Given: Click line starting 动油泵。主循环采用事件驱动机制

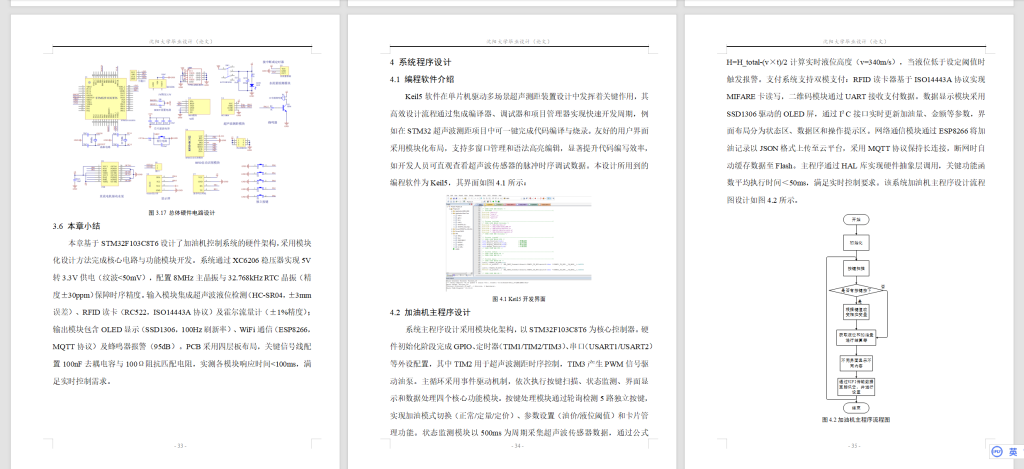Looking at the screenshot, I should coord(519,380).
